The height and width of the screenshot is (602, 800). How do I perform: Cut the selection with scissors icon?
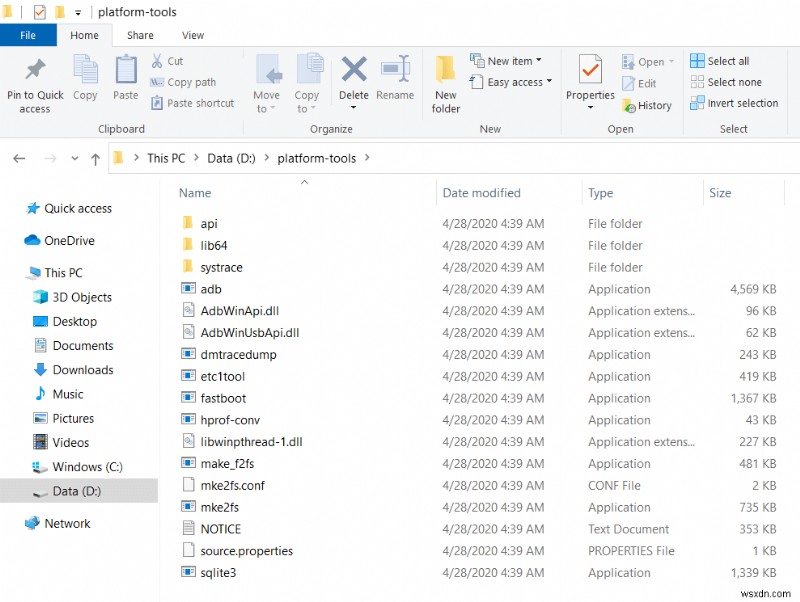(167, 61)
